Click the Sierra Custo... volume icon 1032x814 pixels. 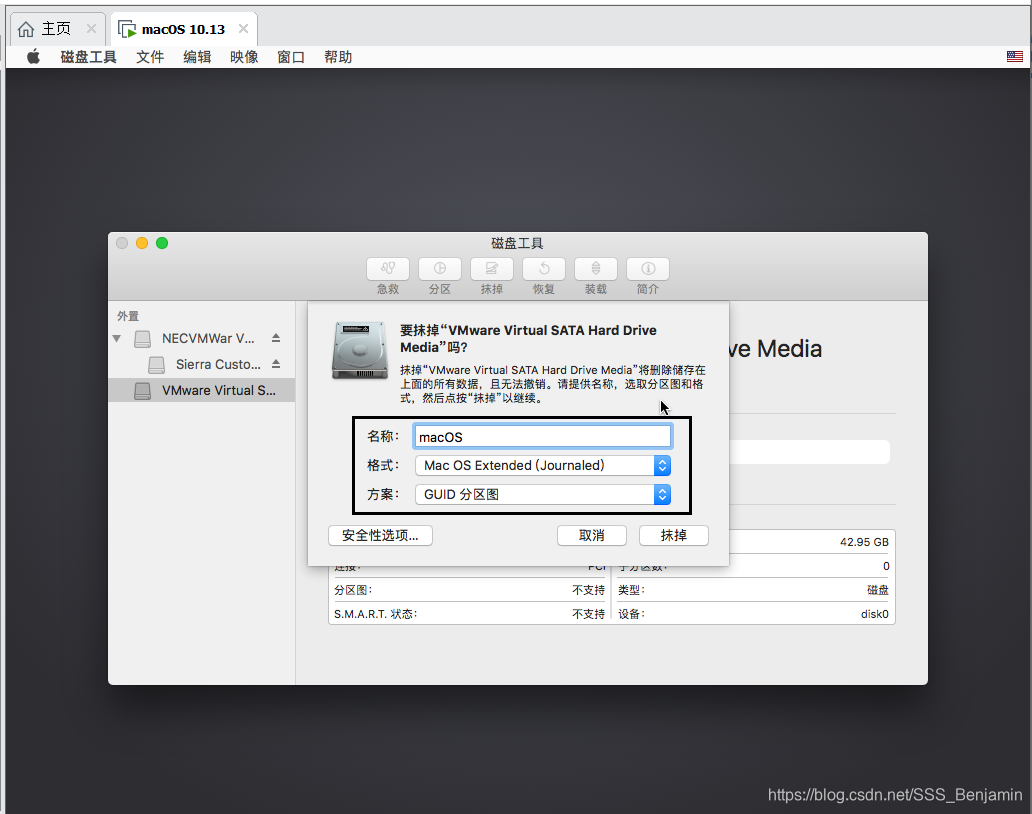[x=156, y=365]
